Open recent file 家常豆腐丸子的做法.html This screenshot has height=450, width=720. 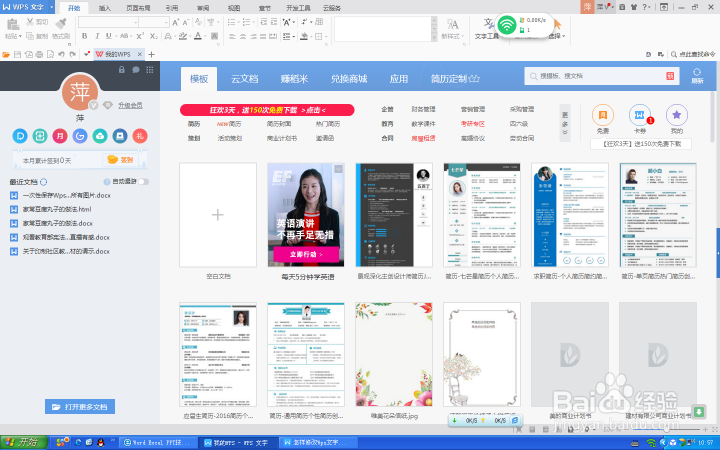click(57, 209)
